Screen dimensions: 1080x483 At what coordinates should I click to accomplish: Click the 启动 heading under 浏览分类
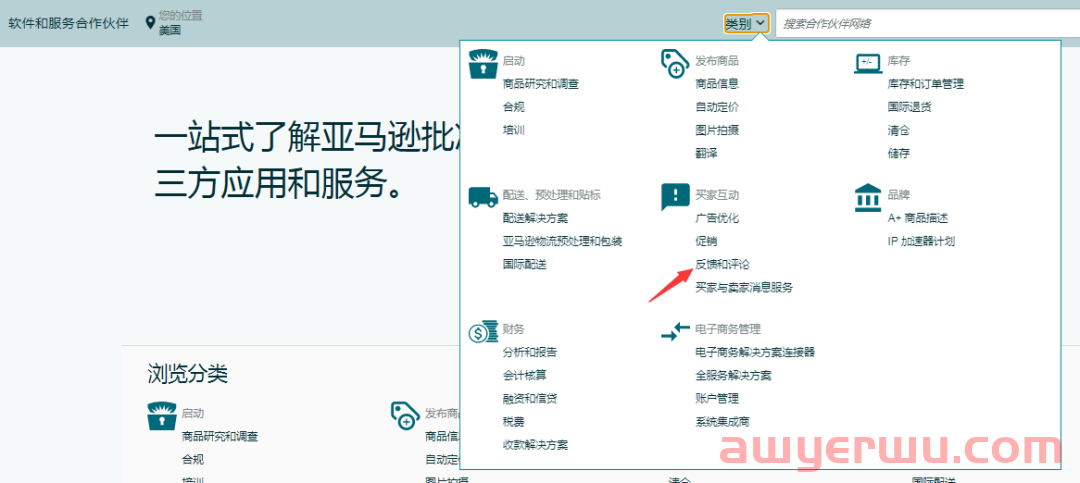tap(193, 413)
